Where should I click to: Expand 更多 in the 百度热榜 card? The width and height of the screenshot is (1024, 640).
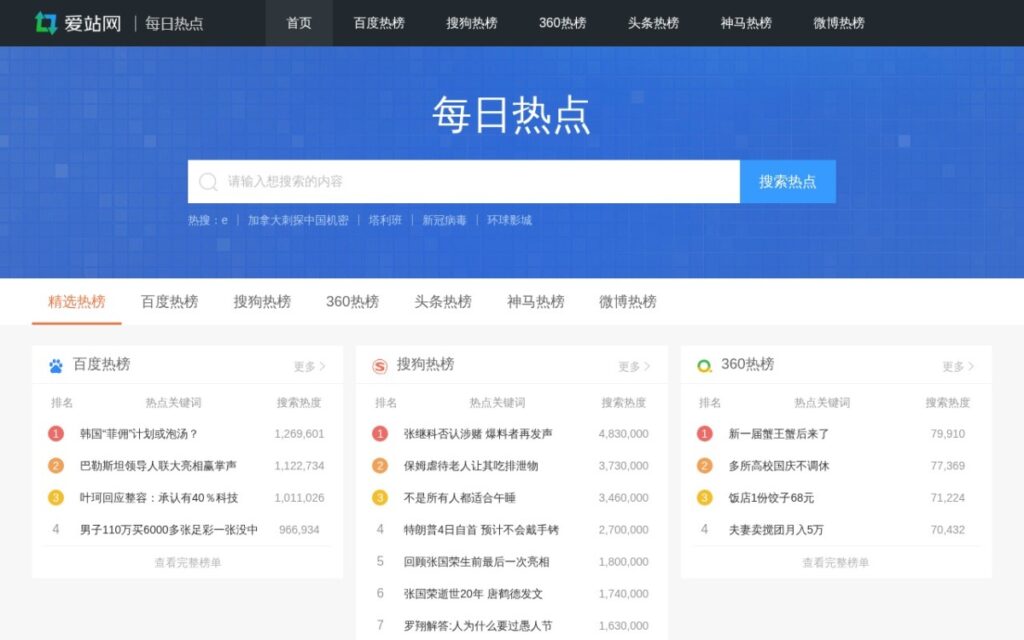310,366
